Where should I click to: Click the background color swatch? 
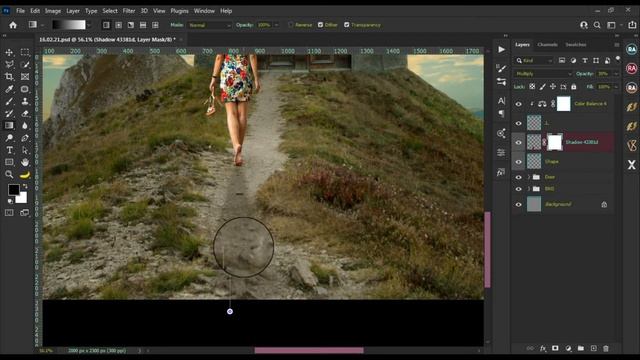pyautogui.click(x=22, y=198)
